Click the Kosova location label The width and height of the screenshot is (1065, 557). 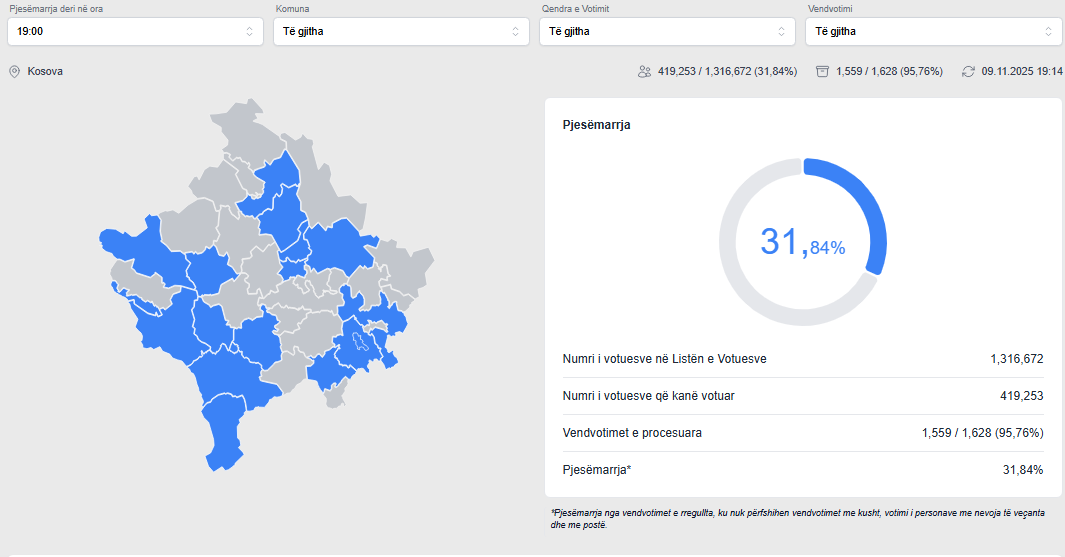pos(45,72)
